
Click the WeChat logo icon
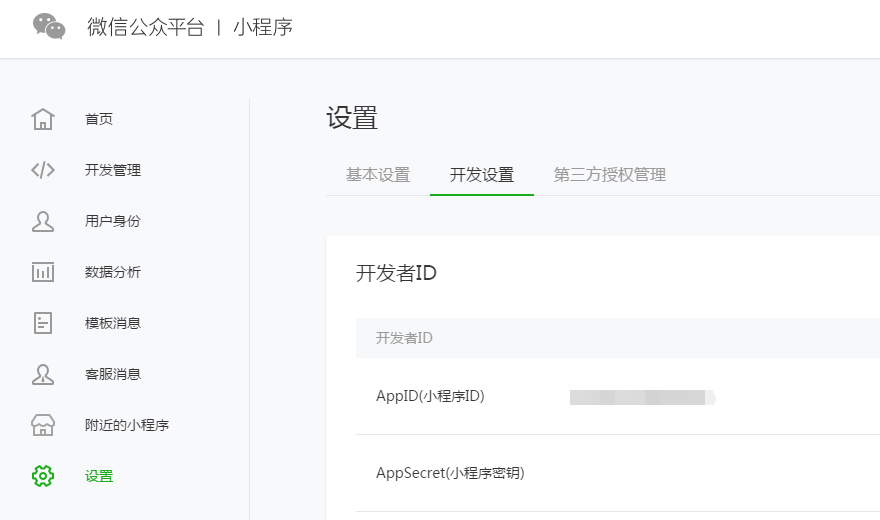point(49,27)
